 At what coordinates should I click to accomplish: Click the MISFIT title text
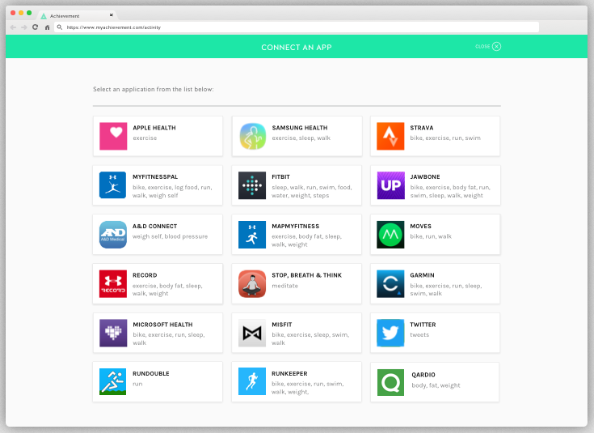click(282, 325)
